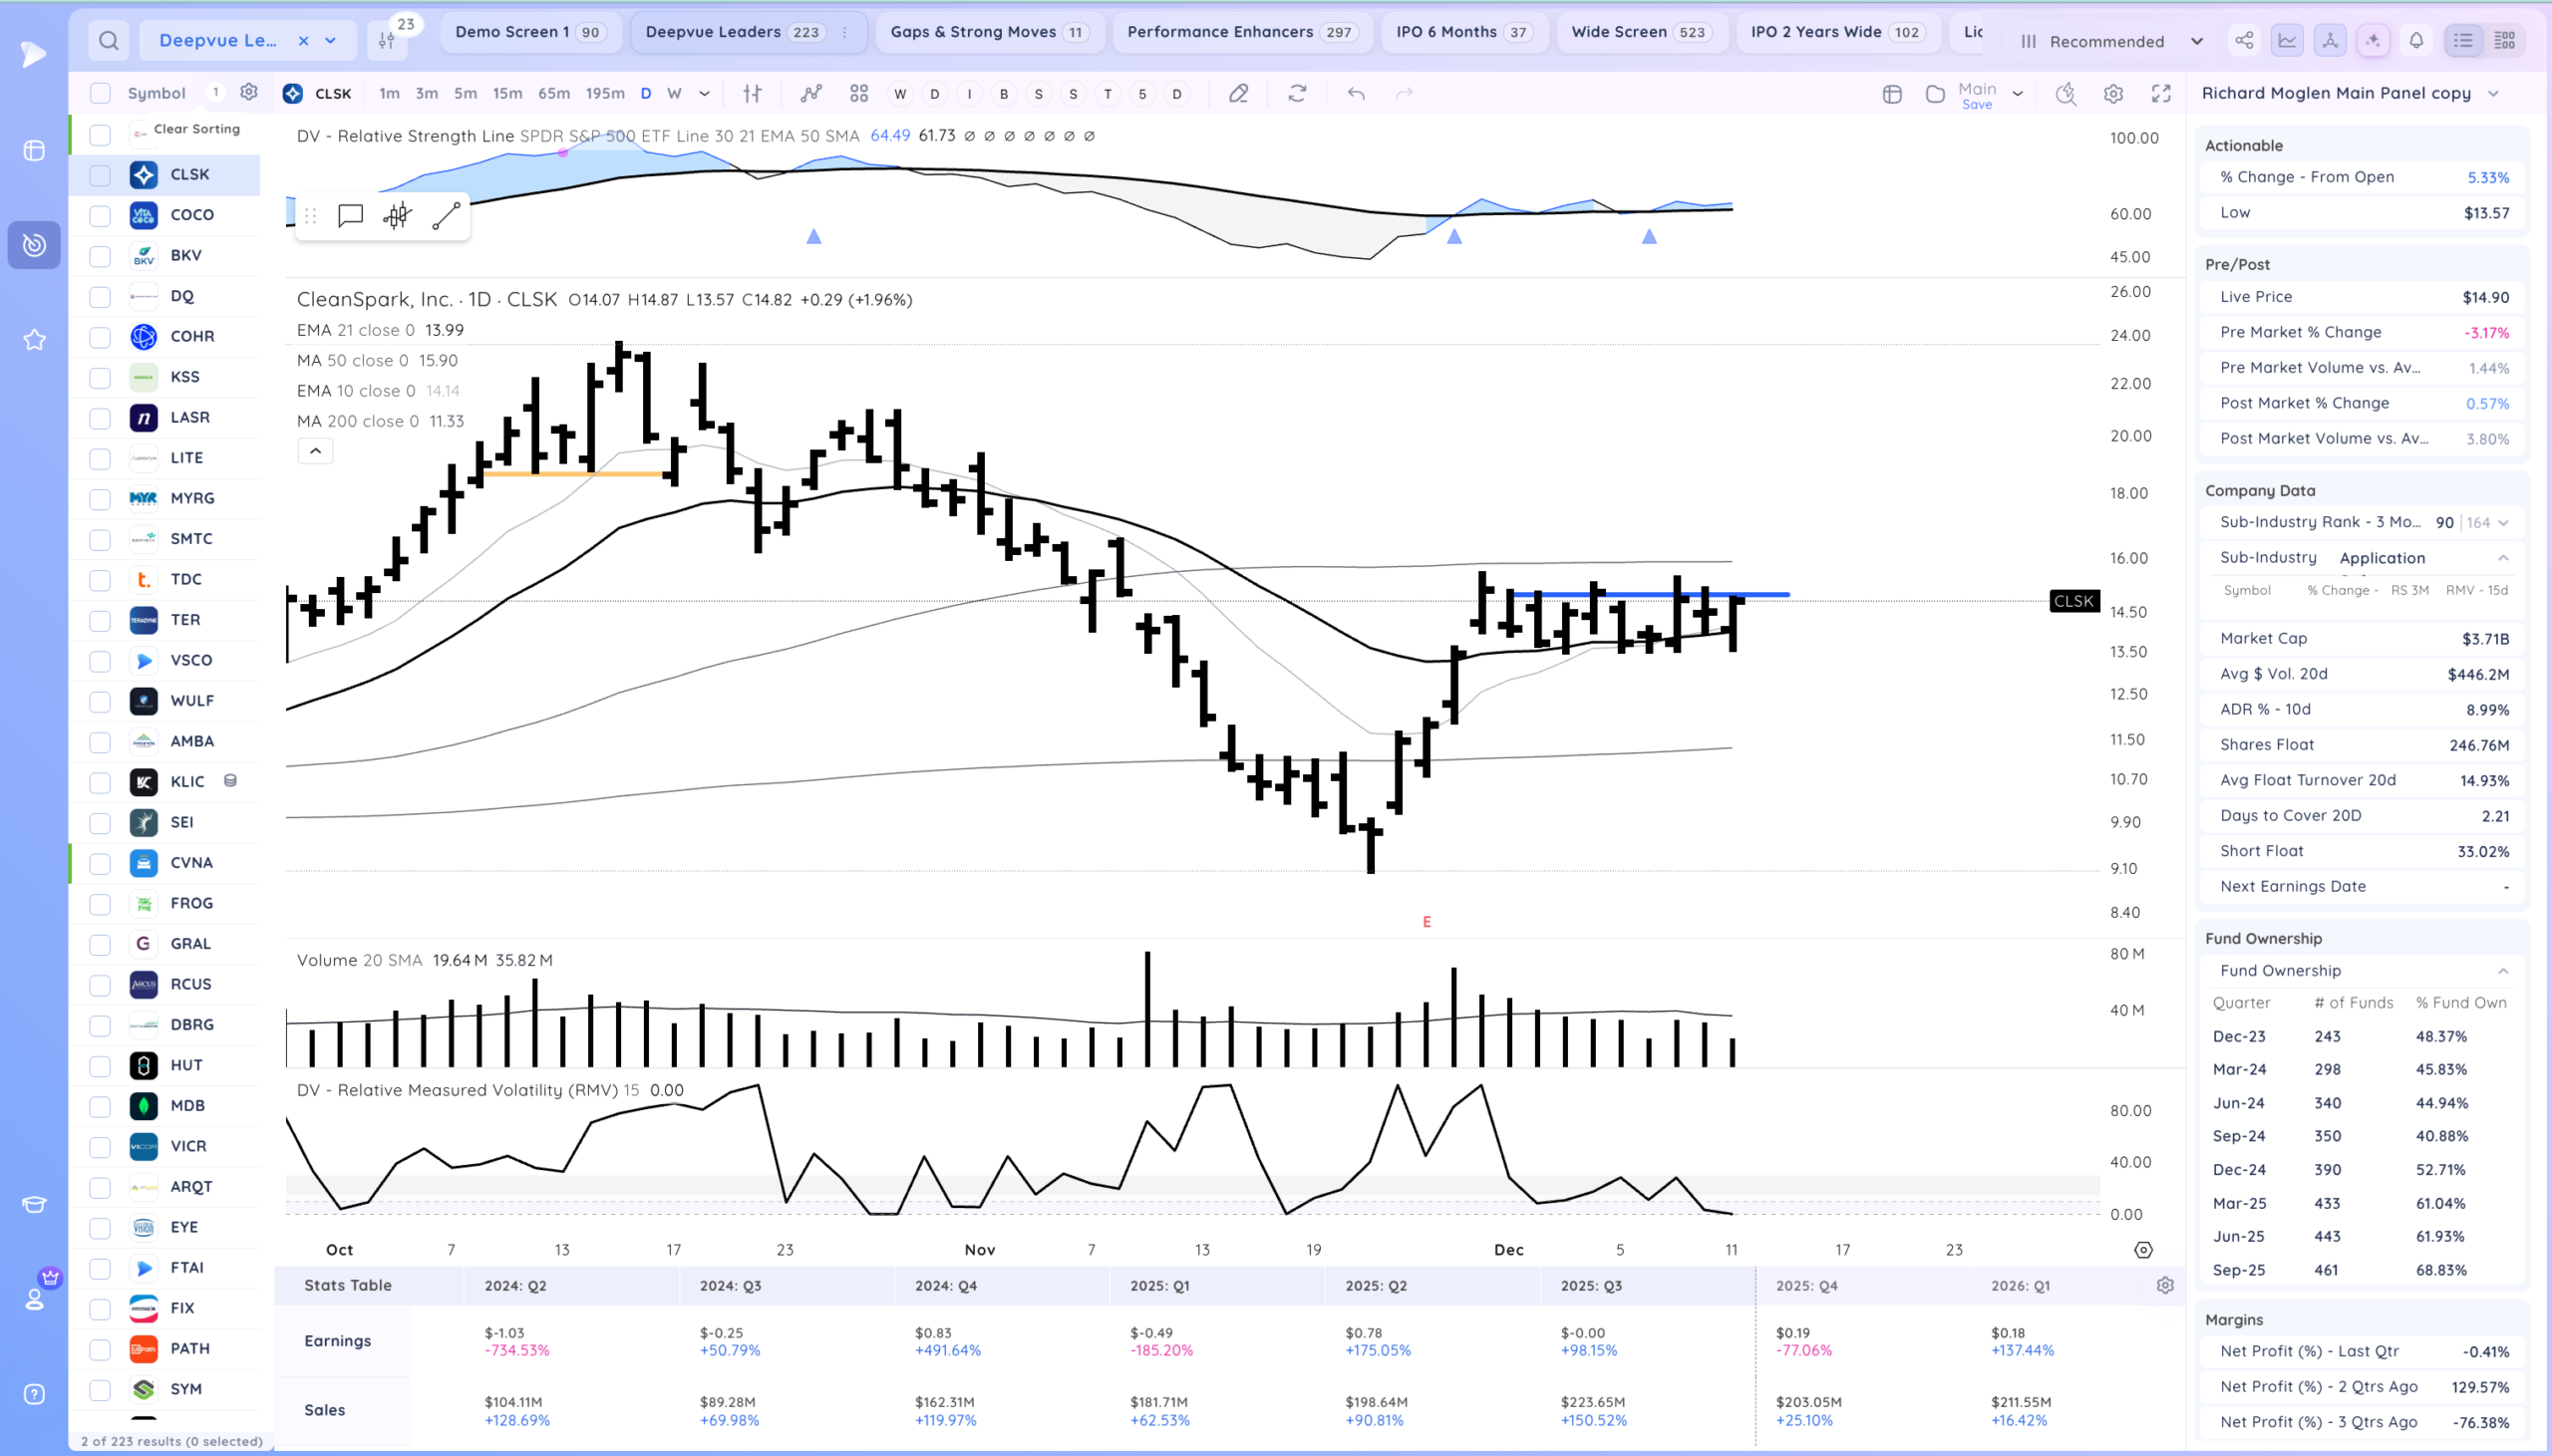Click Clear Sorting in symbol list
Image resolution: width=2552 pixels, height=1456 pixels.
196,129
